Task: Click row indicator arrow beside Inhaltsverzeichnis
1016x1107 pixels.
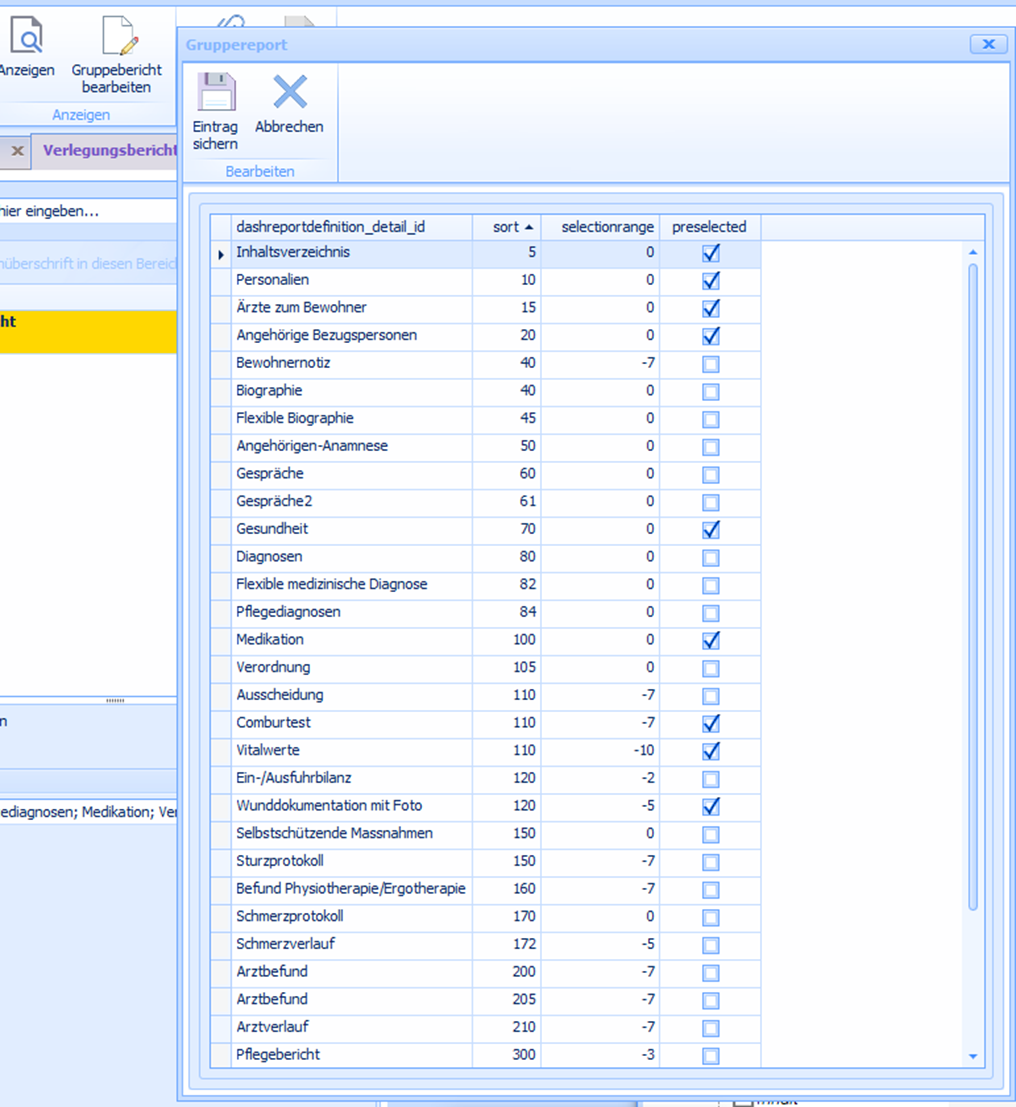Action: pos(221,254)
